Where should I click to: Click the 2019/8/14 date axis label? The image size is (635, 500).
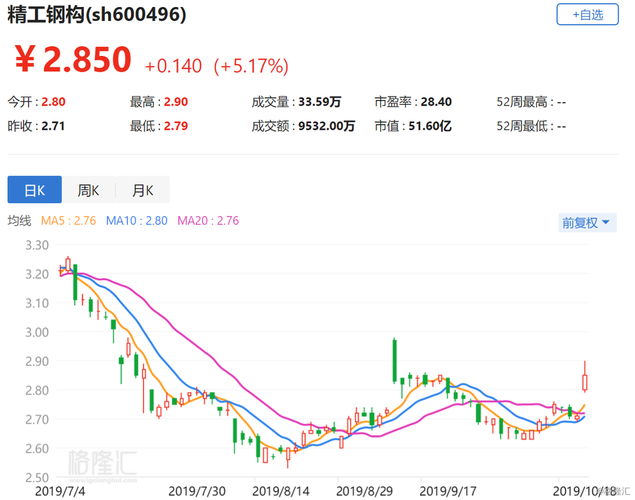(x=281, y=491)
